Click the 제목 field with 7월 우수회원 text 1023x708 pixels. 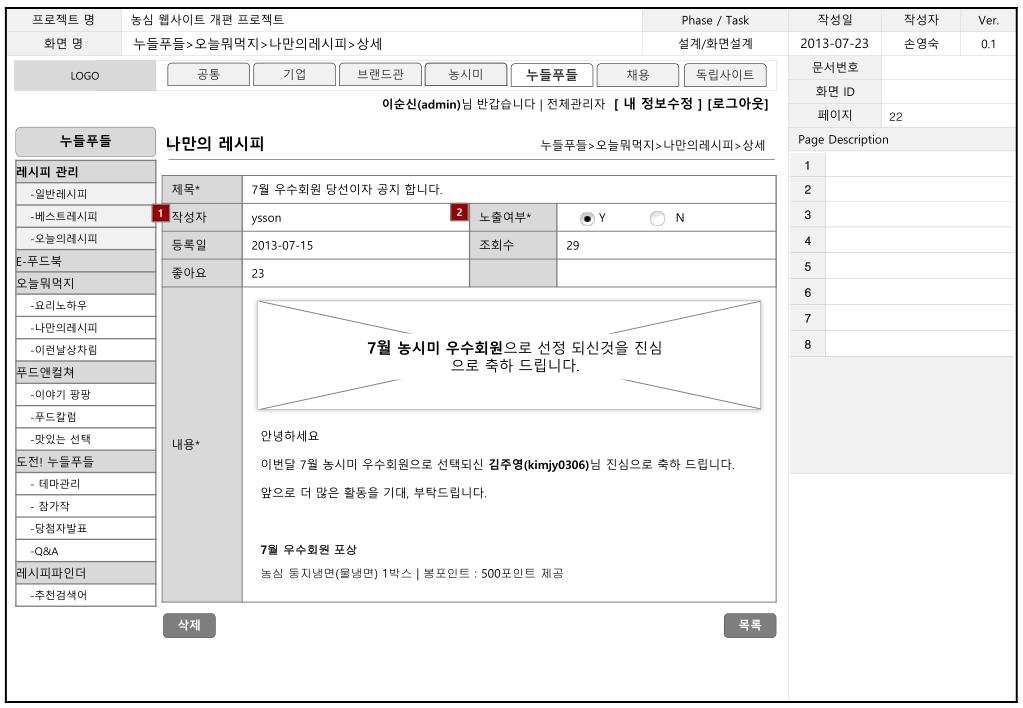[509, 189]
